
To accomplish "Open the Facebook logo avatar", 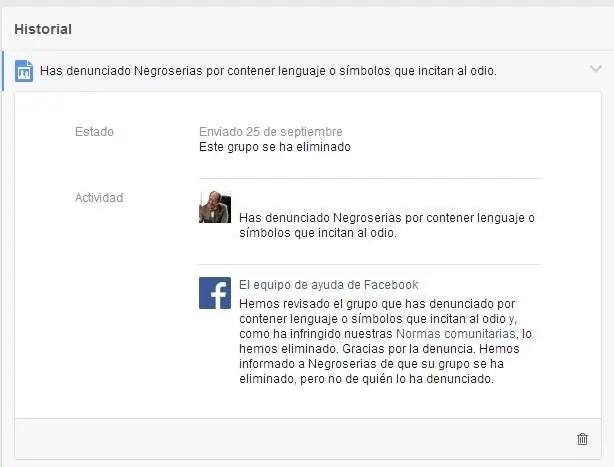I will [215, 293].
